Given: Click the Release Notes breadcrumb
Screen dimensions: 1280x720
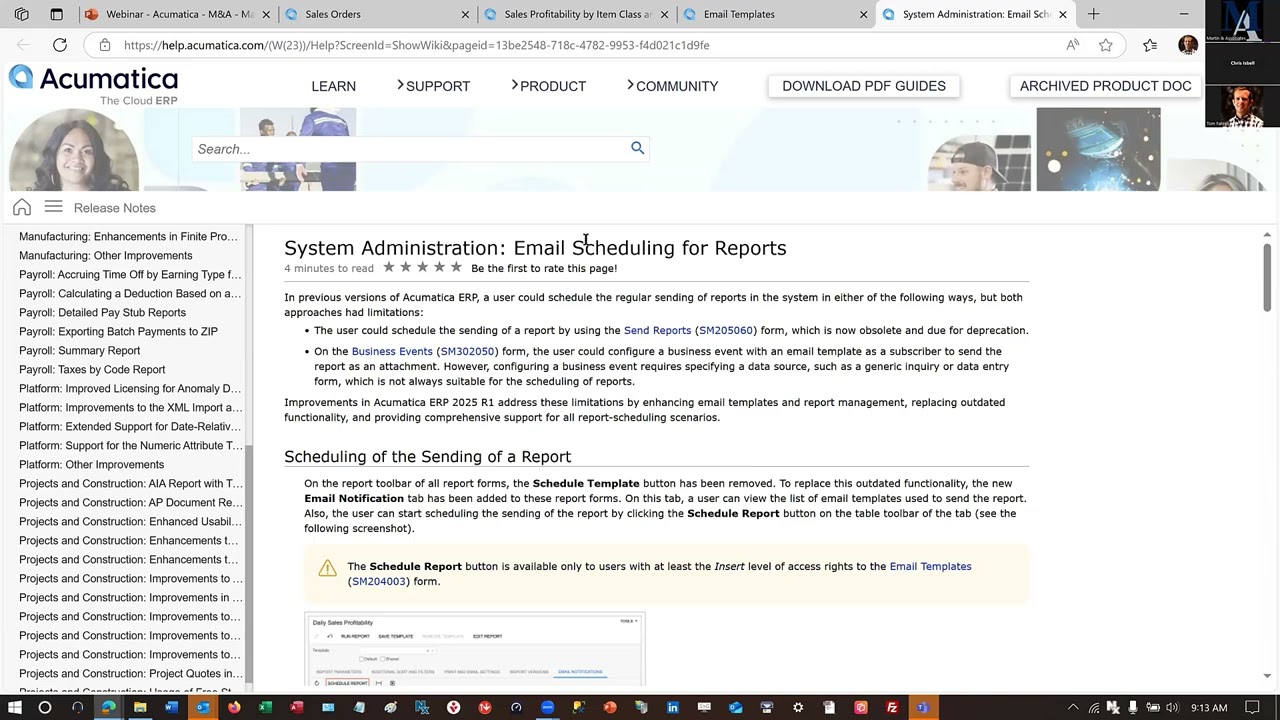Looking at the screenshot, I should [x=114, y=208].
